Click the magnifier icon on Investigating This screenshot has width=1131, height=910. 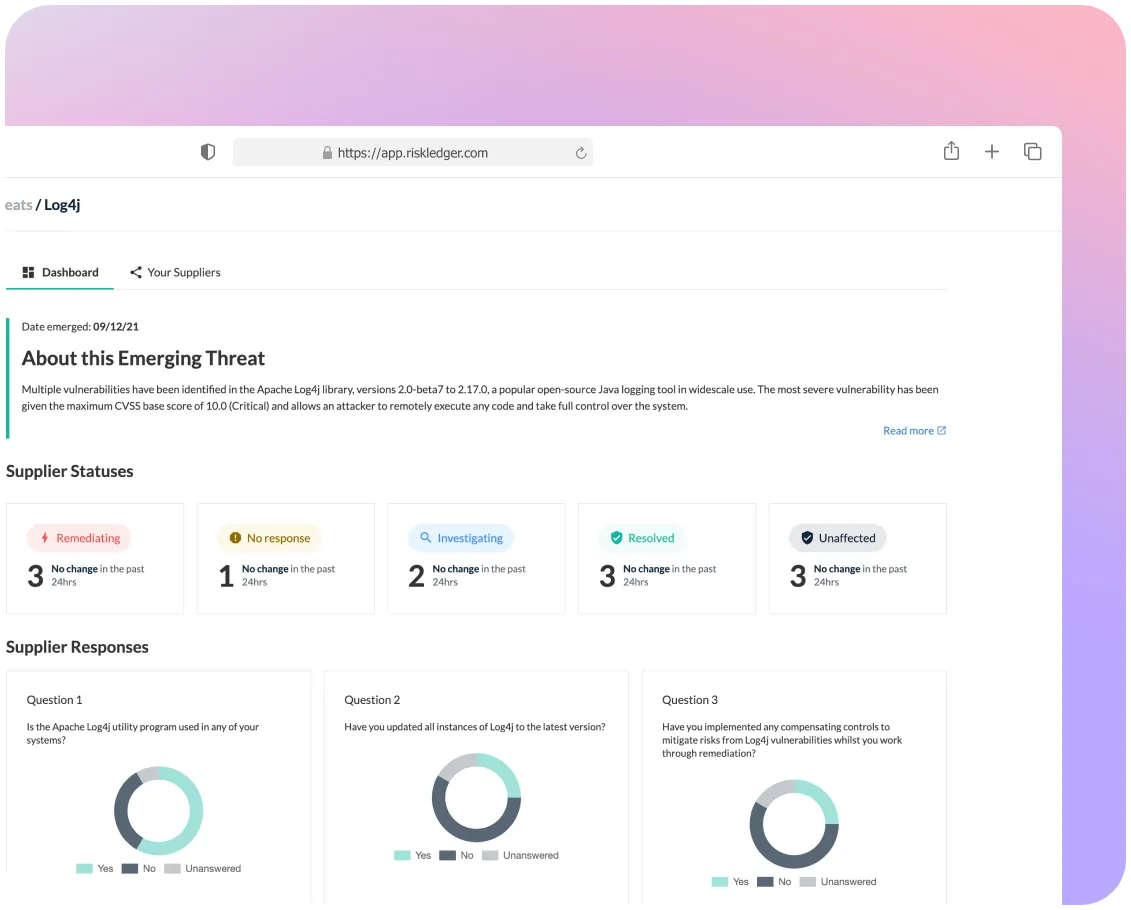tap(426, 538)
